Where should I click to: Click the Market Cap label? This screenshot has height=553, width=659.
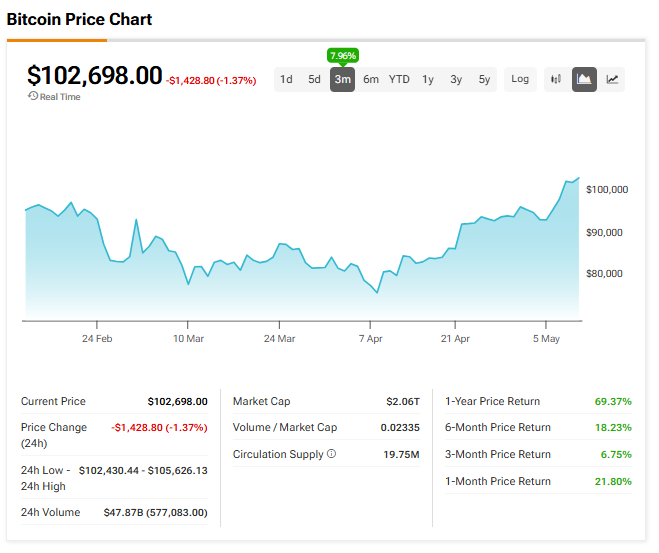click(x=261, y=401)
